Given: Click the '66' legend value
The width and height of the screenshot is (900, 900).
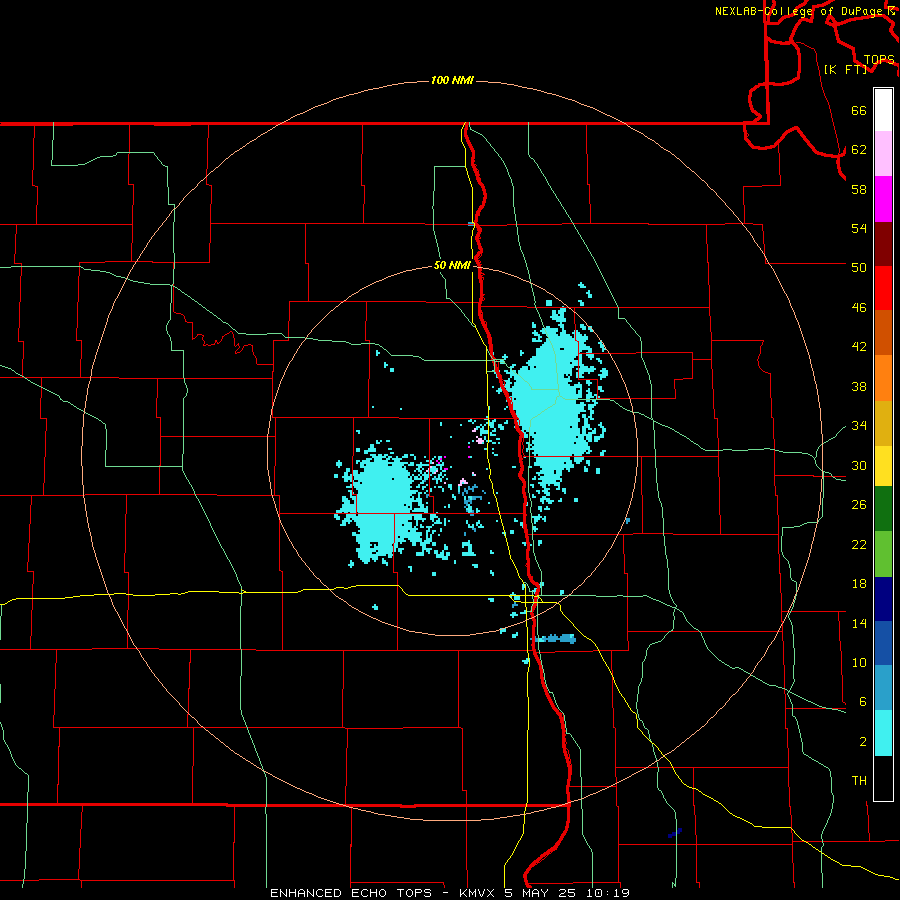Looking at the screenshot, I should 859,110.
